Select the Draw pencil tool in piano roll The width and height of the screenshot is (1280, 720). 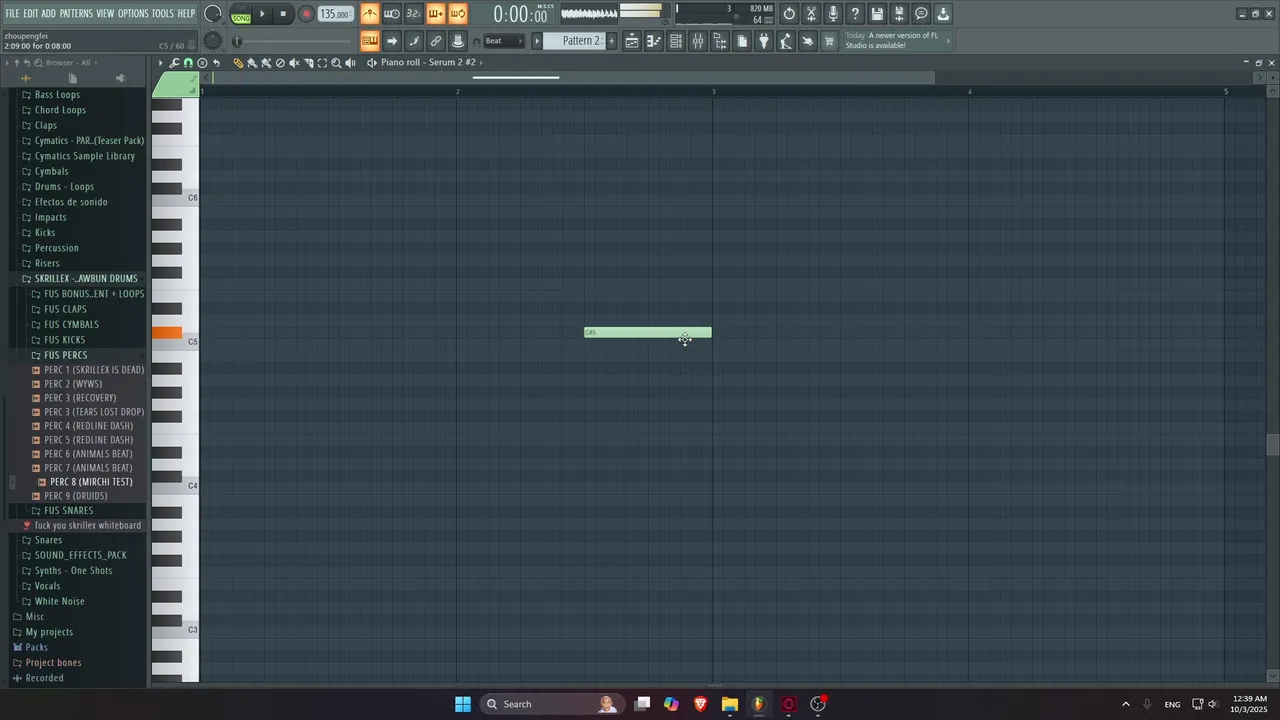click(238, 63)
